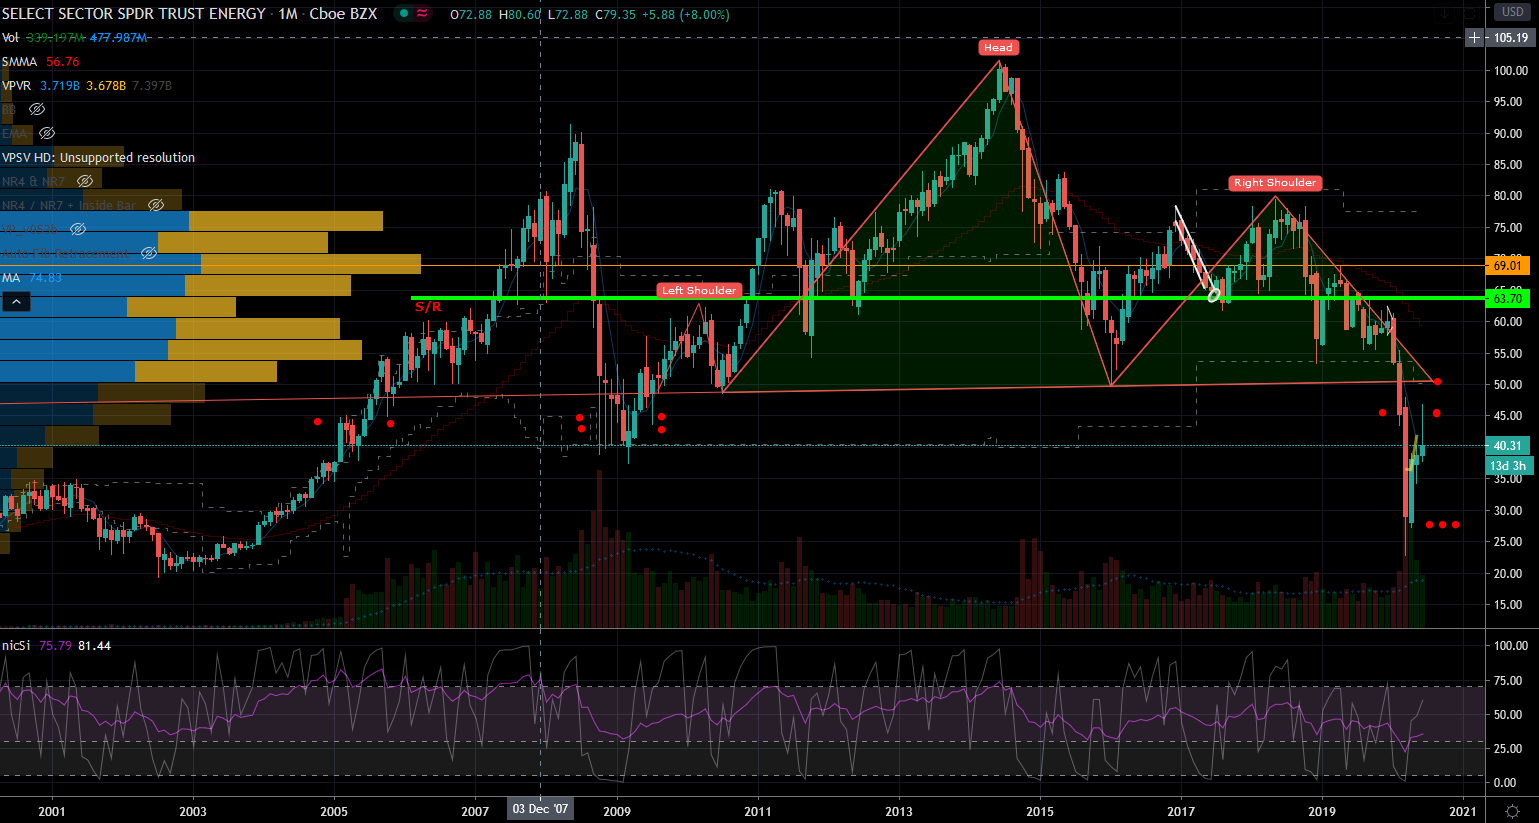Screen dimensions: 1539x823
Task: Click the 1M interval label in the title
Action: (x=288, y=14)
